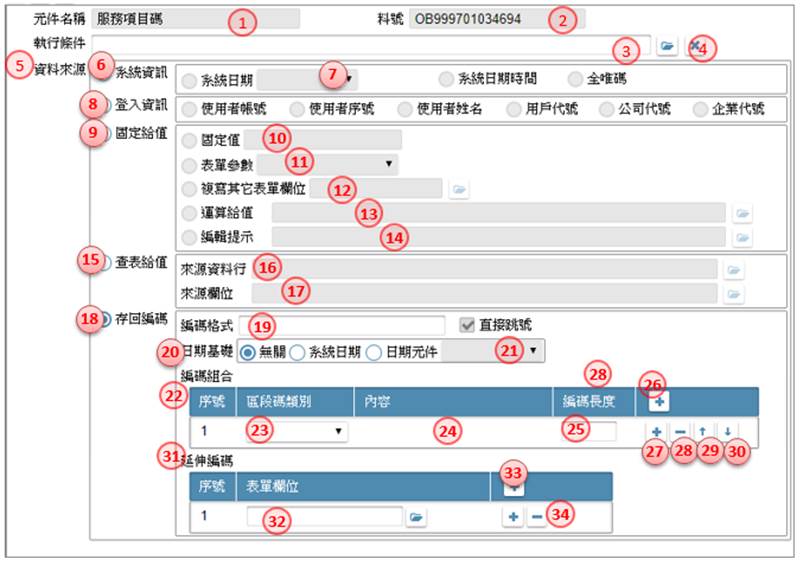The width and height of the screenshot is (803, 565).
Task: Add row via plus in 編碼組合 header
Action: [x=659, y=402]
